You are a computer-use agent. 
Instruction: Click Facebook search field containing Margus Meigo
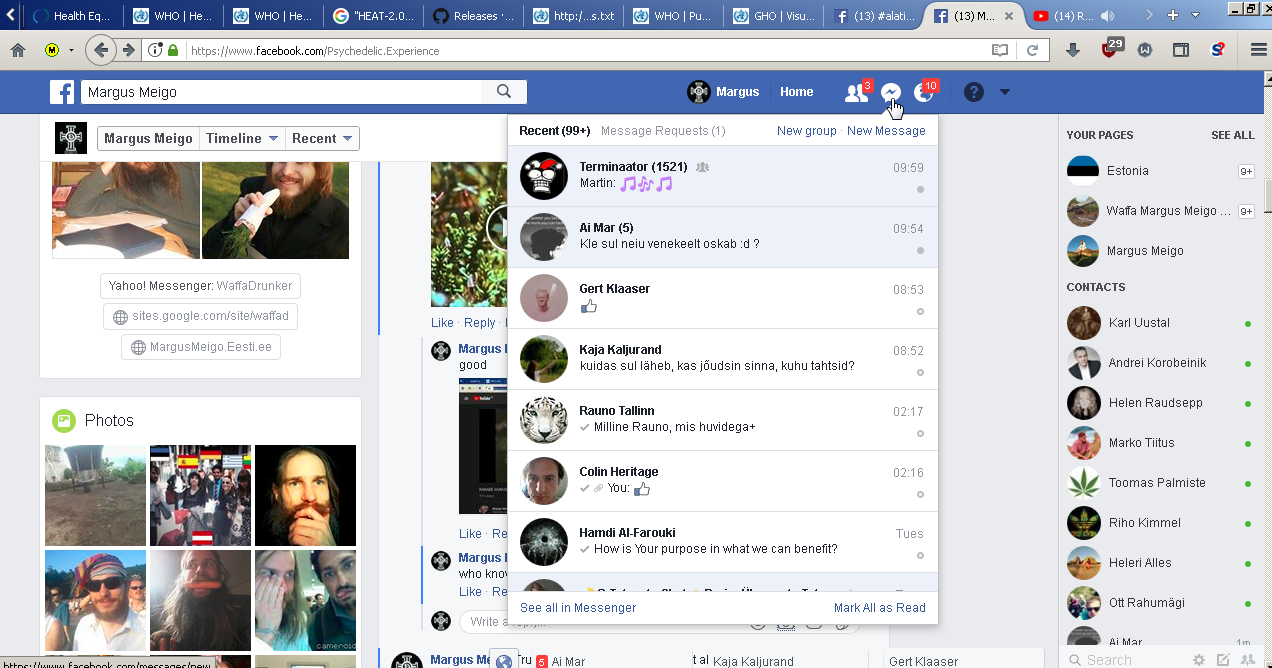(x=281, y=92)
